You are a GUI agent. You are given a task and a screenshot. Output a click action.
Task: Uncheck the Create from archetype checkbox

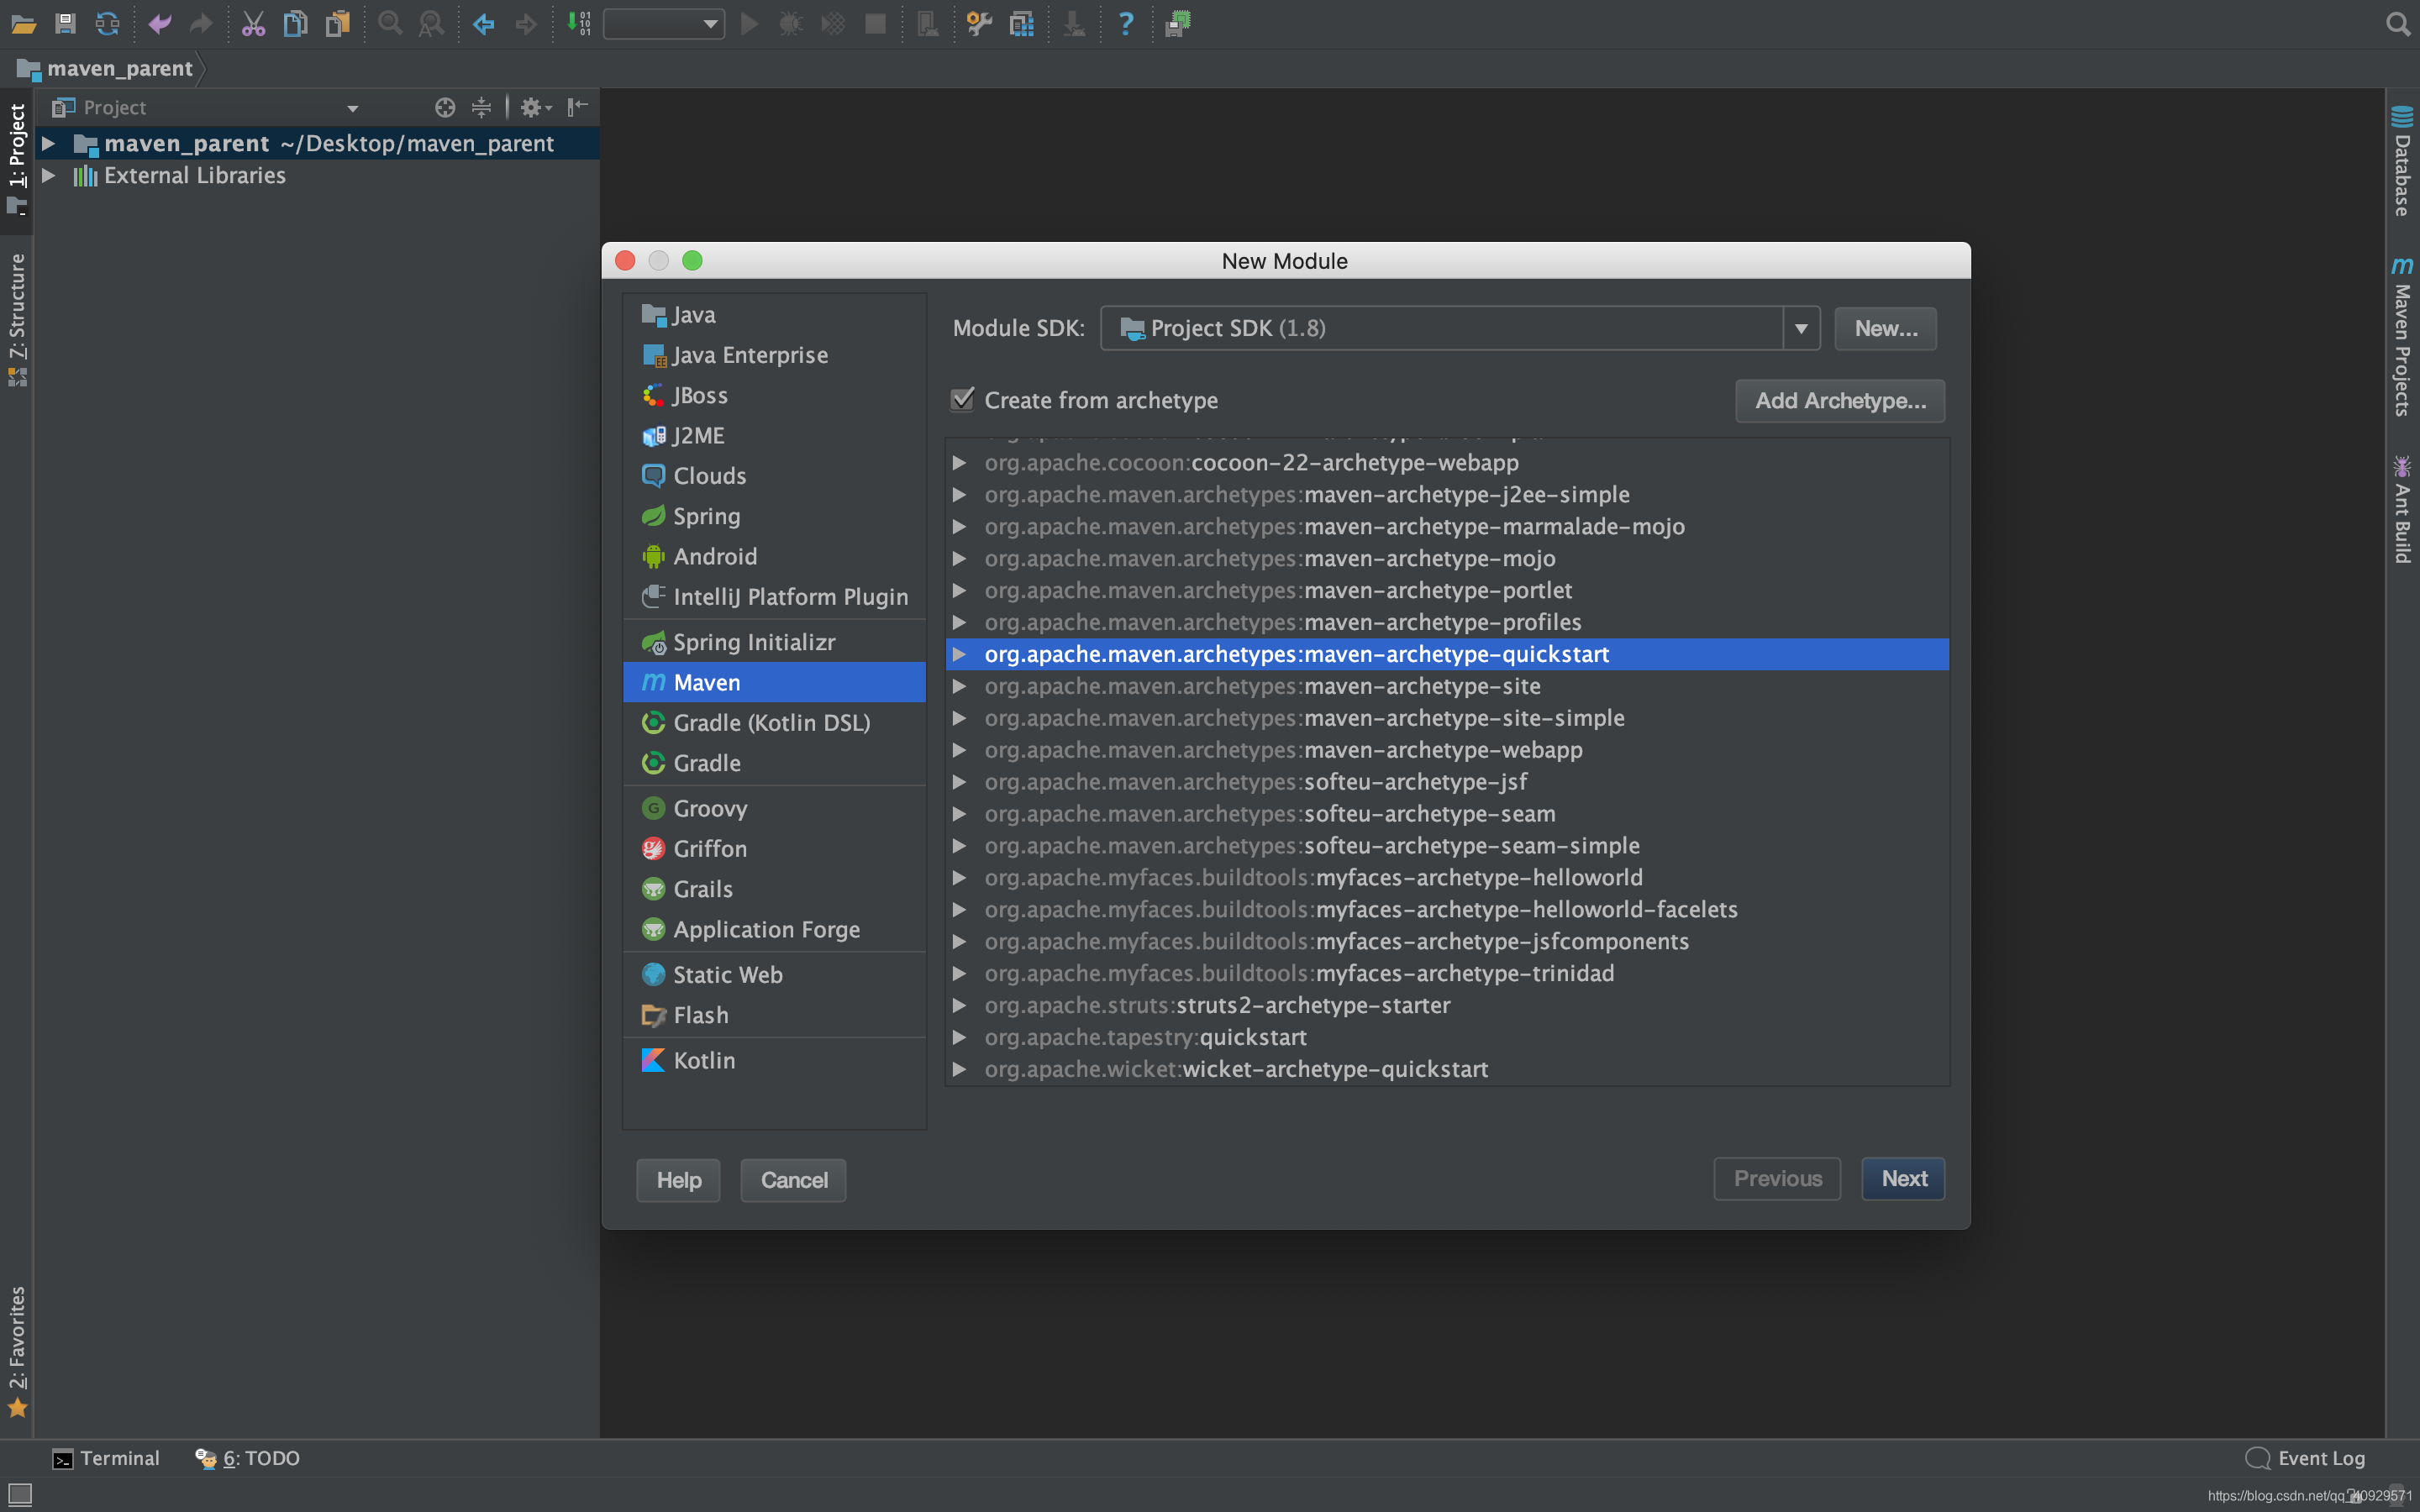(962, 400)
